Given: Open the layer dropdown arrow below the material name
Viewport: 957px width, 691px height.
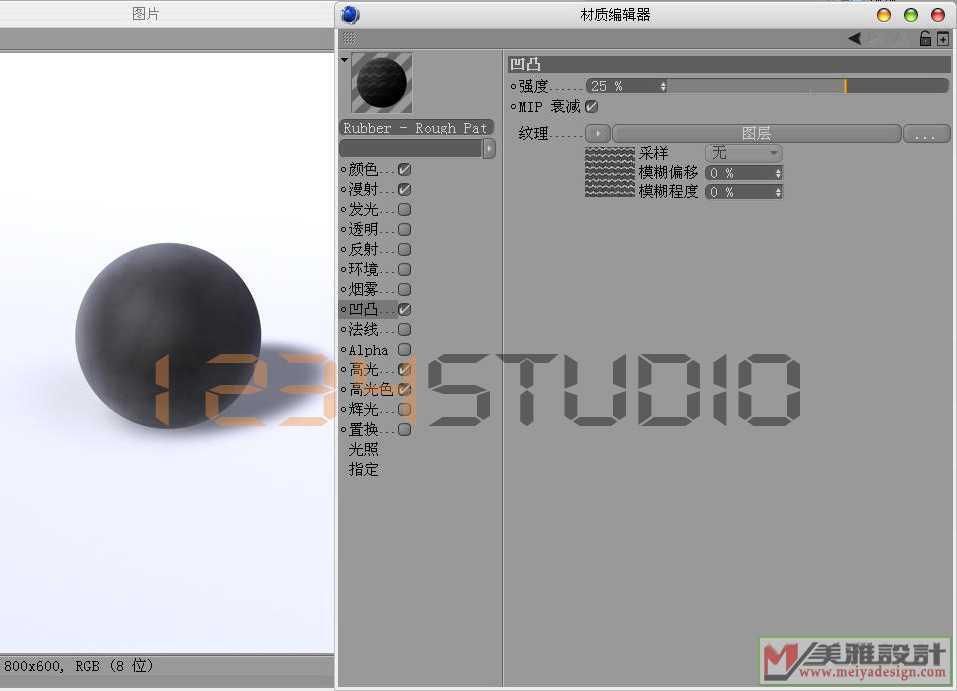Looking at the screenshot, I should 489,148.
